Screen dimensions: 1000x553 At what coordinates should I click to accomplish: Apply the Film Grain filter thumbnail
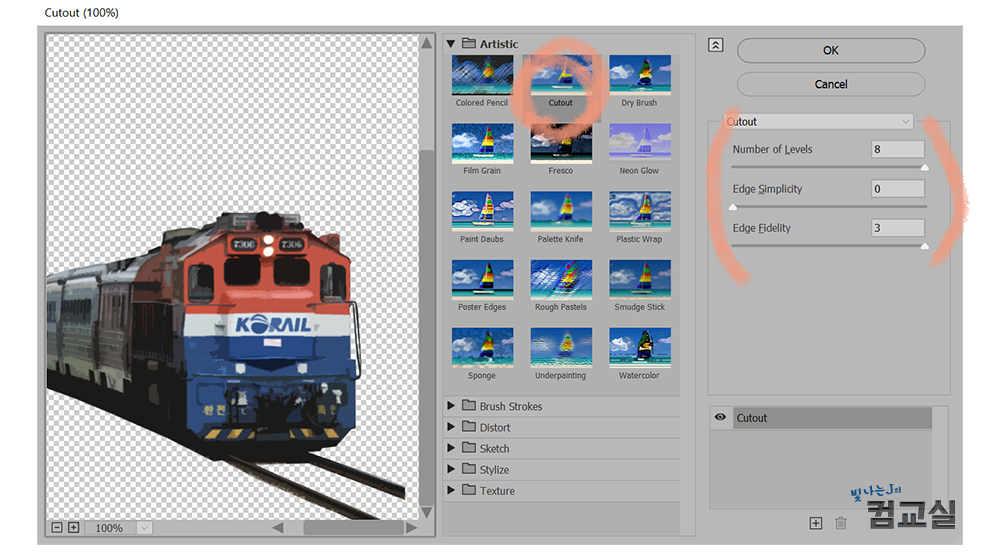(482, 144)
